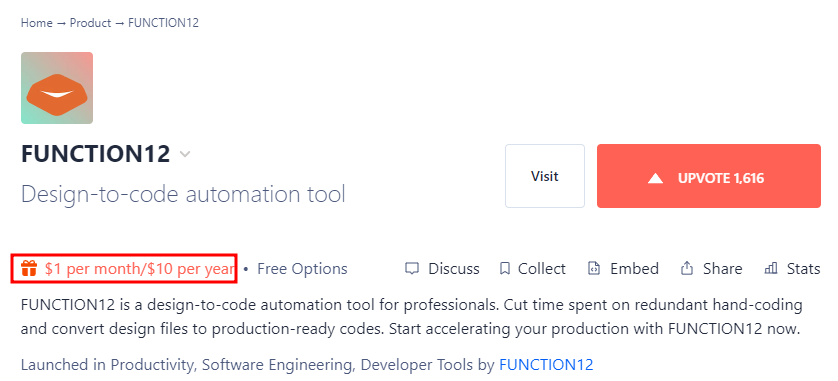The width and height of the screenshot is (838, 381).
Task: Select FUNCTION12 in the breadcrumb trail
Action: [x=164, y=23]
